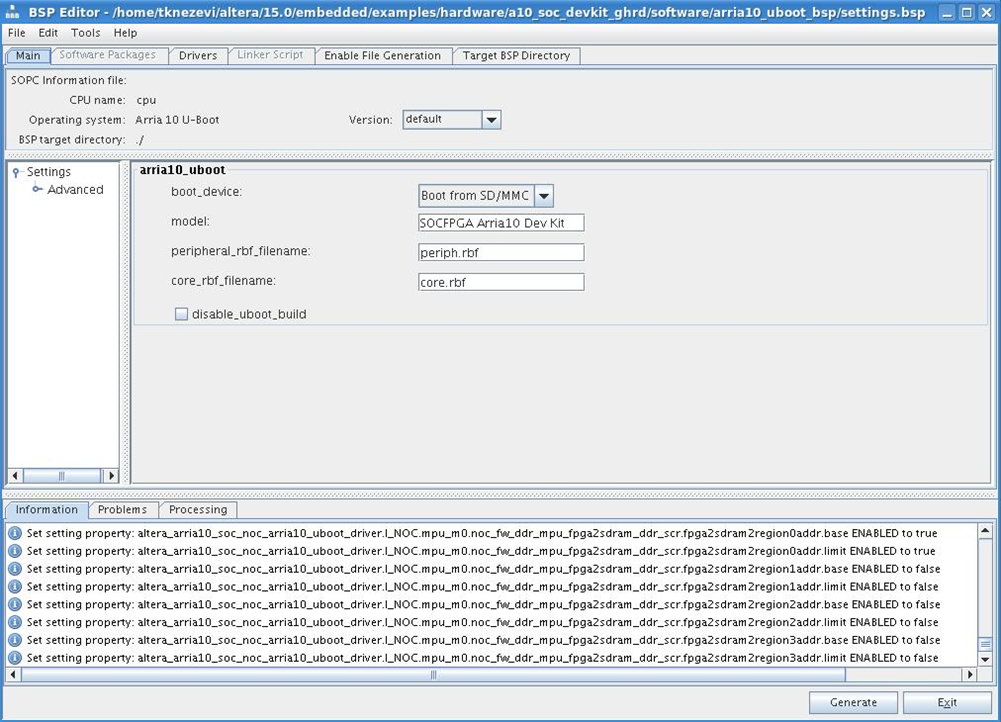Select the fpga2sdram2region3addr.base log message text
The height and width of the screenshot is (722, 1001).
[x=483, y=640]
